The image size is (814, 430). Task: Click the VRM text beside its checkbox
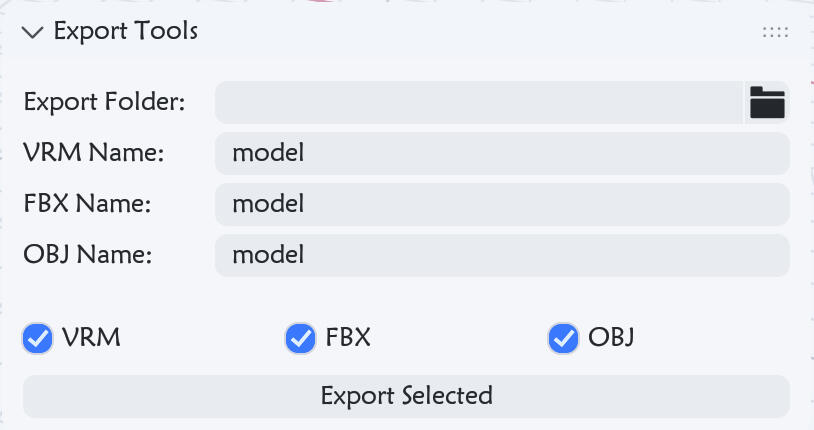(91, 338)
